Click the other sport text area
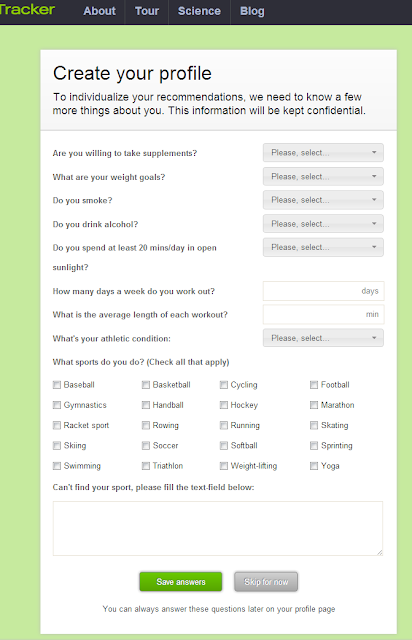 click(218, 529)
